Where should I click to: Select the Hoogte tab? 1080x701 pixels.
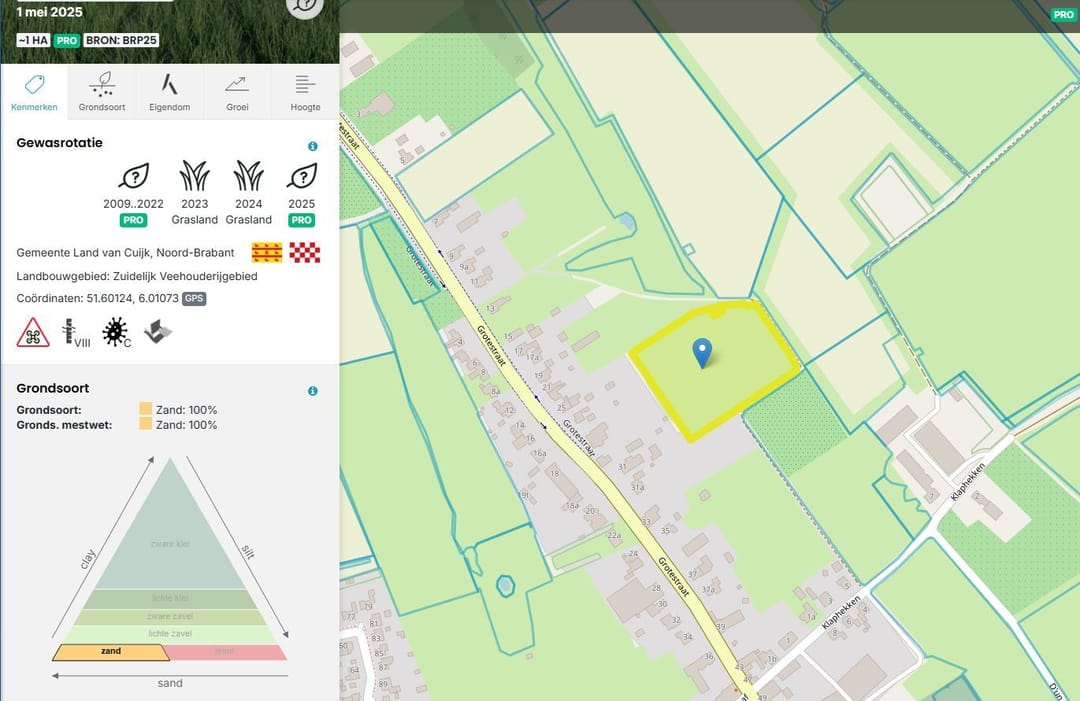click(x=305, y=92)
